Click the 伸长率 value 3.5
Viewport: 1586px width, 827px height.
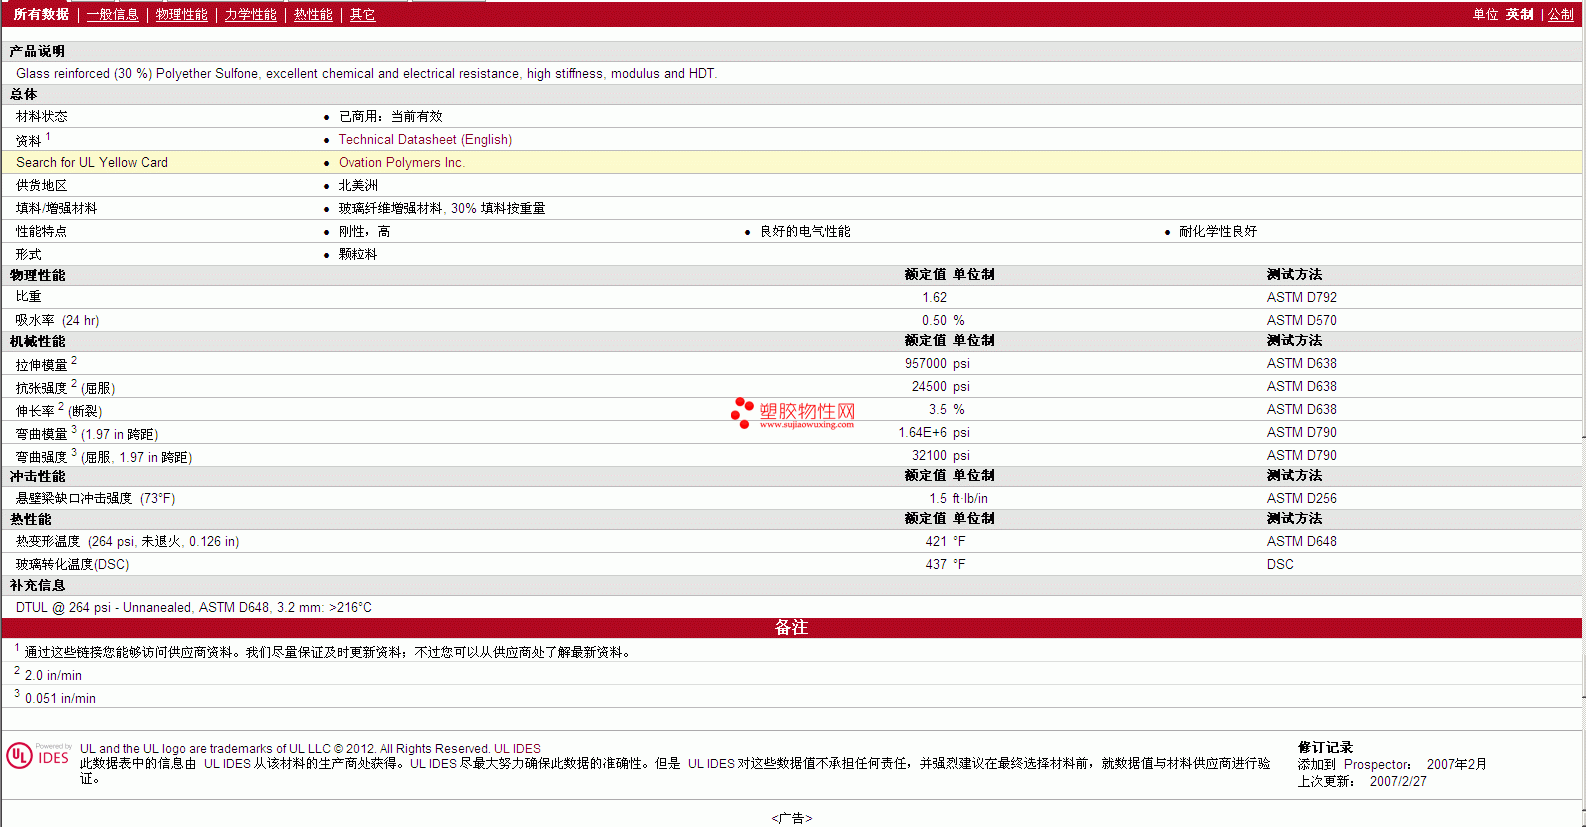coord(938,410)
